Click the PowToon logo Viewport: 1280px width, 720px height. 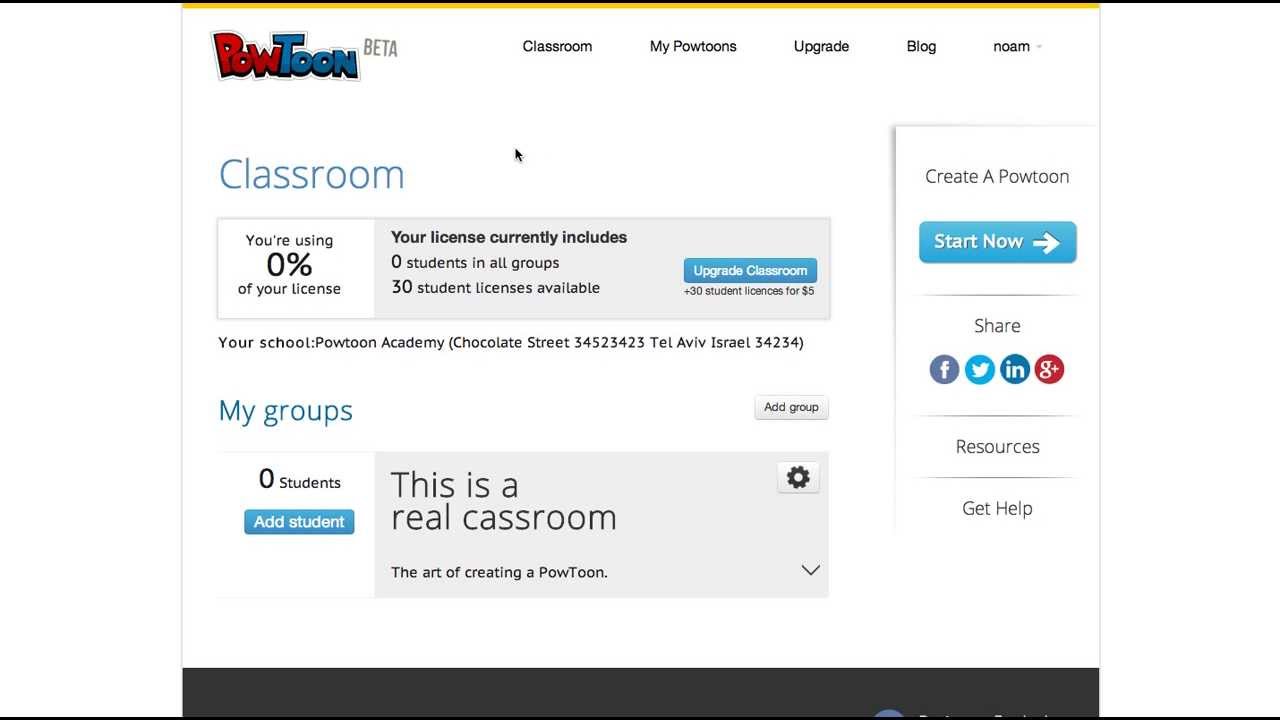click(286, 56)
